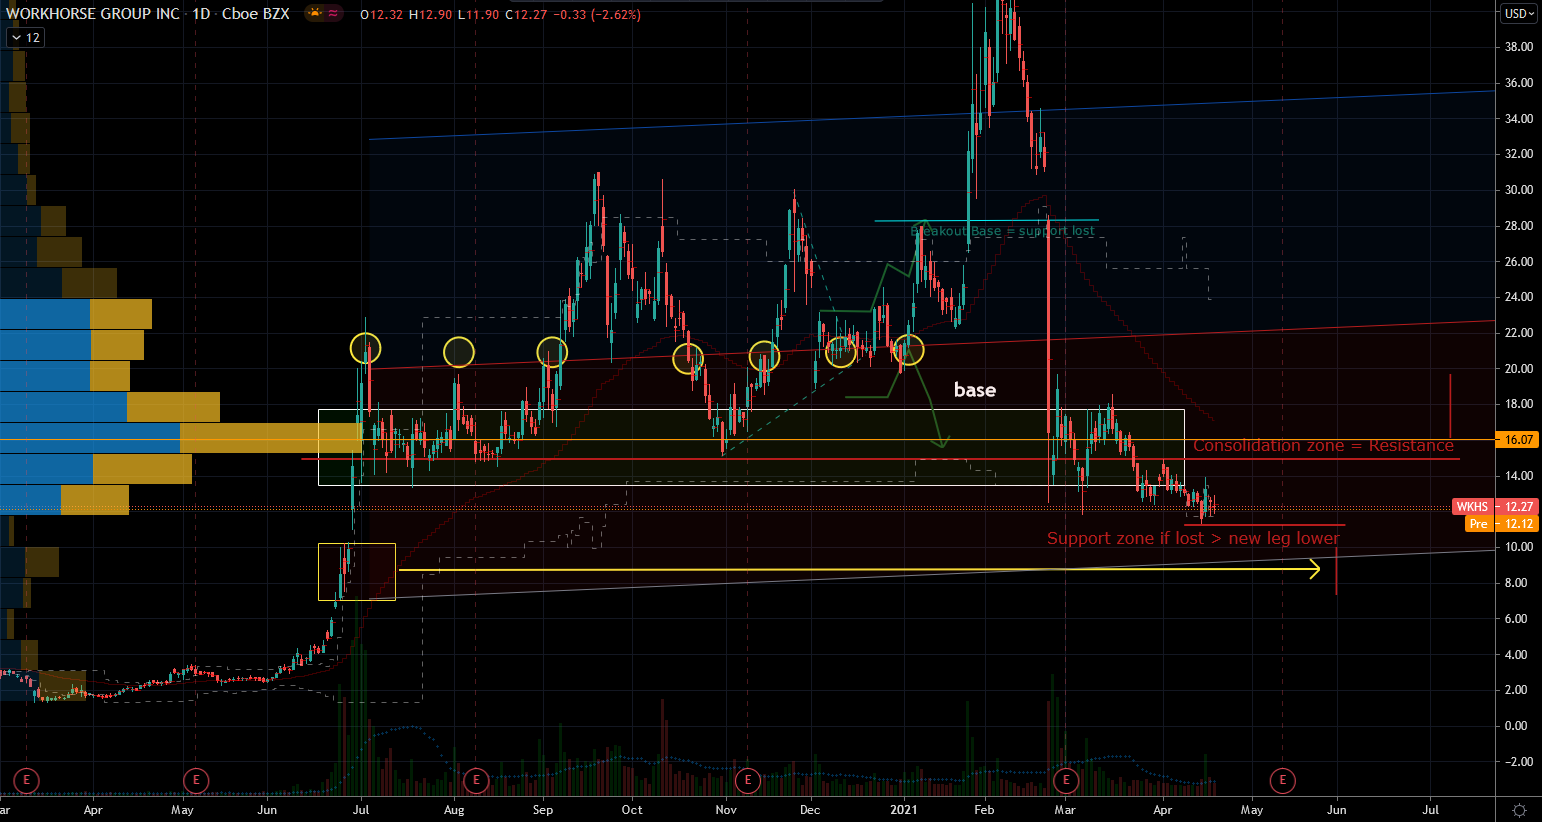Click the 10.00 price axis label
1542x822 pixels.
[1519, 547]
